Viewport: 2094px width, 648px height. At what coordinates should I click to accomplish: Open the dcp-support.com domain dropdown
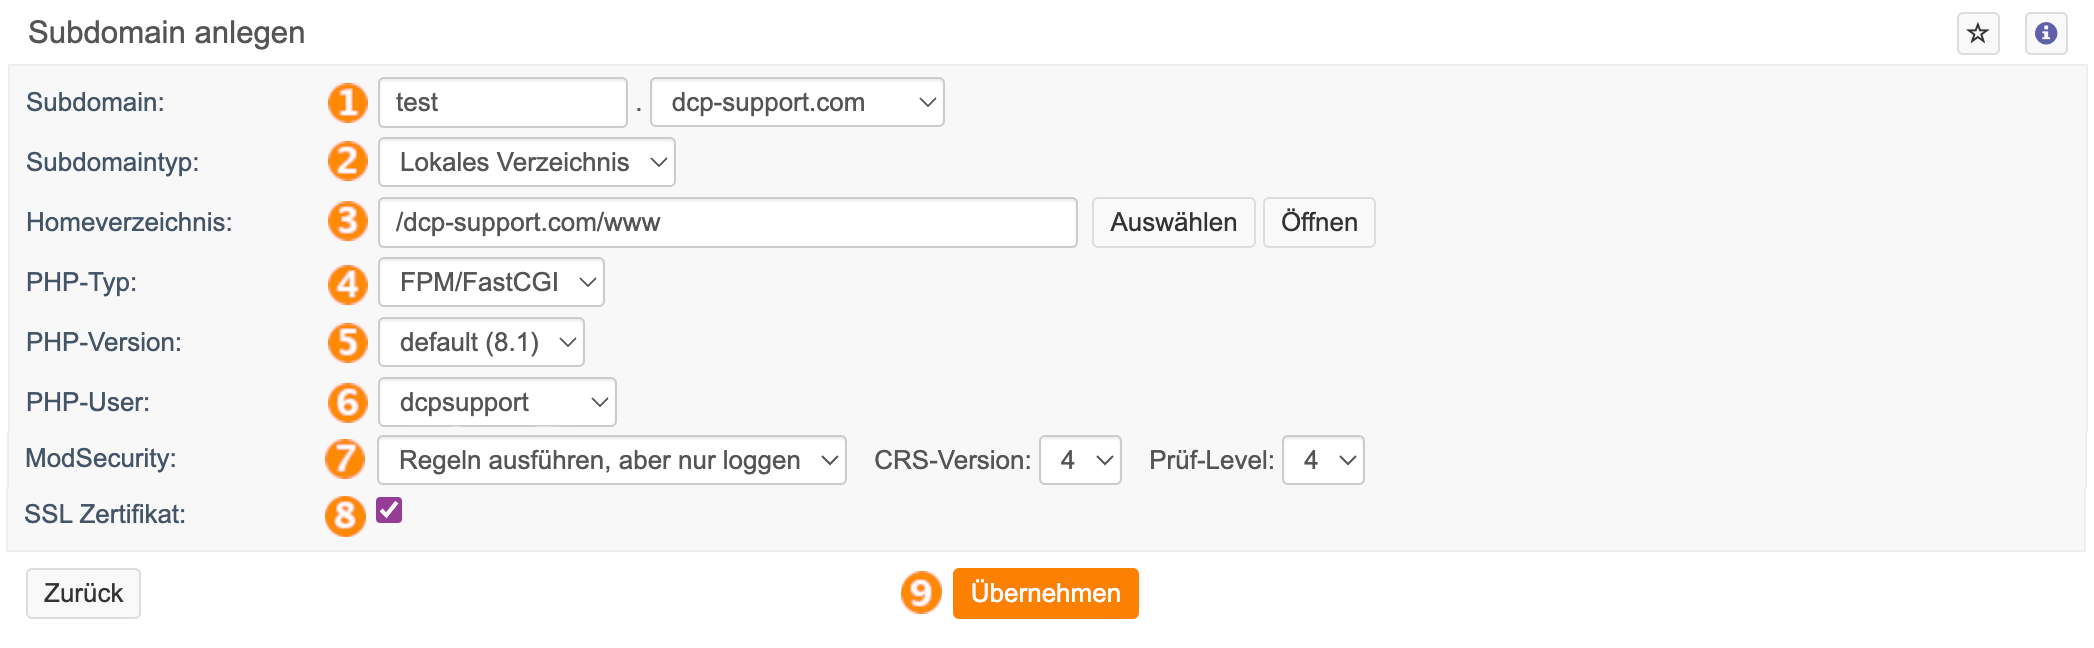797,102
